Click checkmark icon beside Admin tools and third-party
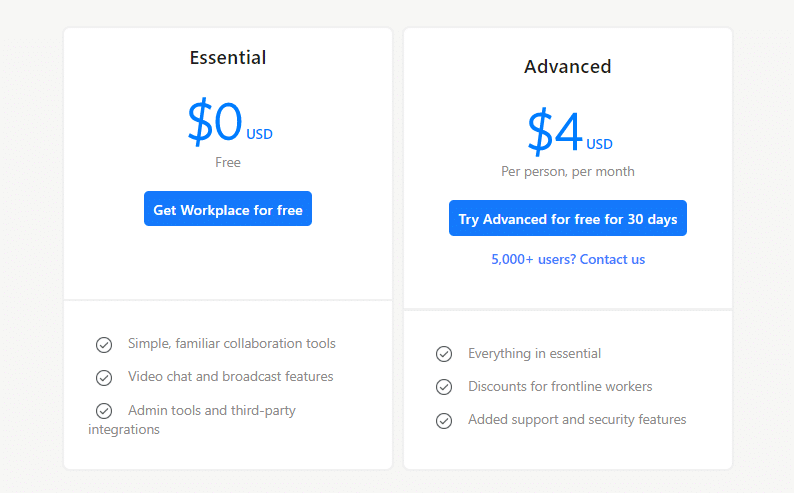Image resolution: width=794 pixels, height=493 pixels. tap(104, 411)
